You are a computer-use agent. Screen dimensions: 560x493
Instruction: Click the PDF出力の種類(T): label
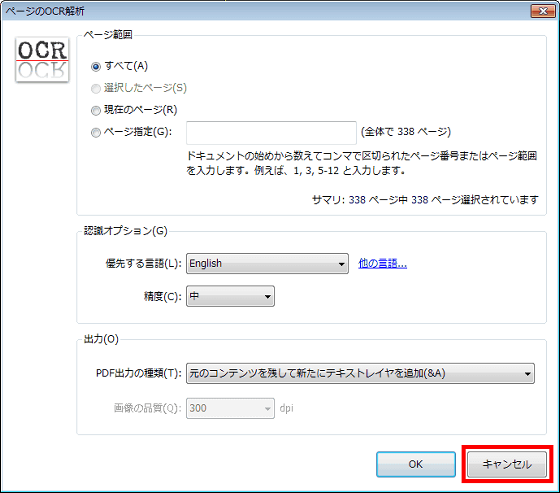coord(139,373)
